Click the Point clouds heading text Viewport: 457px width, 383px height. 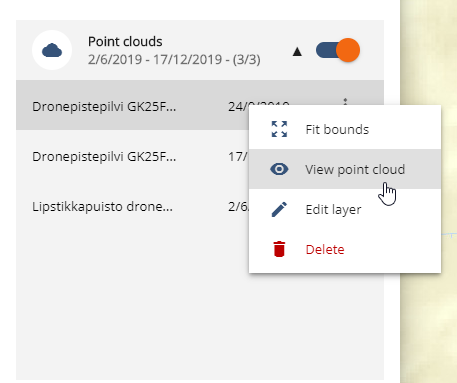tap(125, 42)
